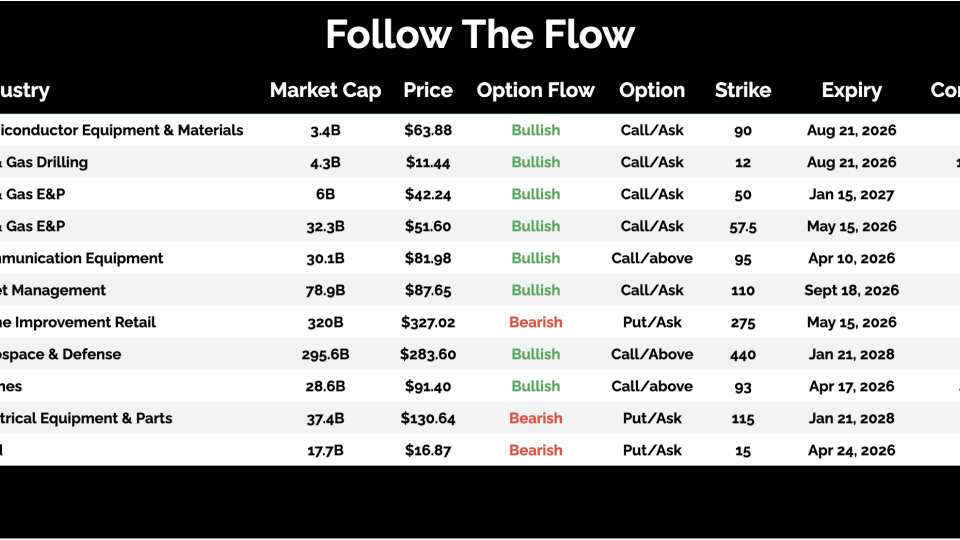Click the Sept 18, 2026 expiry cell
The height and width of the screenshot is (540, 960).
tap(851, 290)
